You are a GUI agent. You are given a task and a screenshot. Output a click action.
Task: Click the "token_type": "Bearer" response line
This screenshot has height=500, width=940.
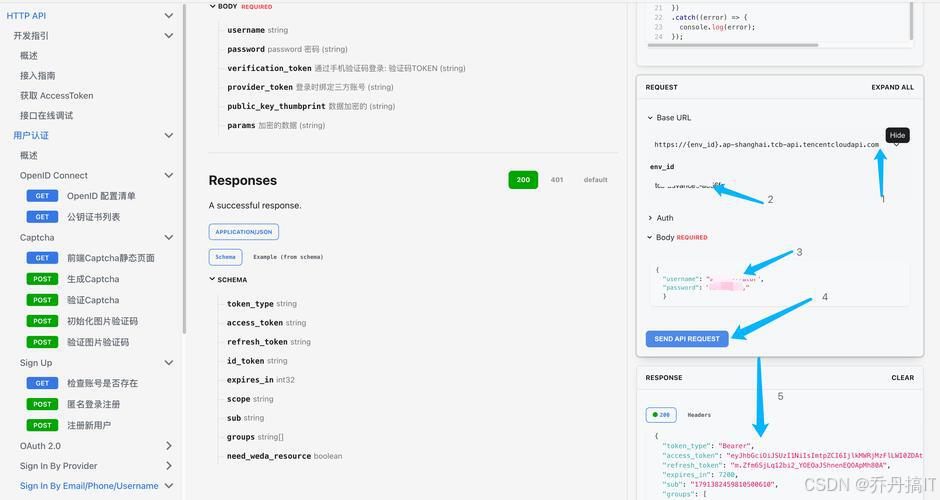(707, 446)
